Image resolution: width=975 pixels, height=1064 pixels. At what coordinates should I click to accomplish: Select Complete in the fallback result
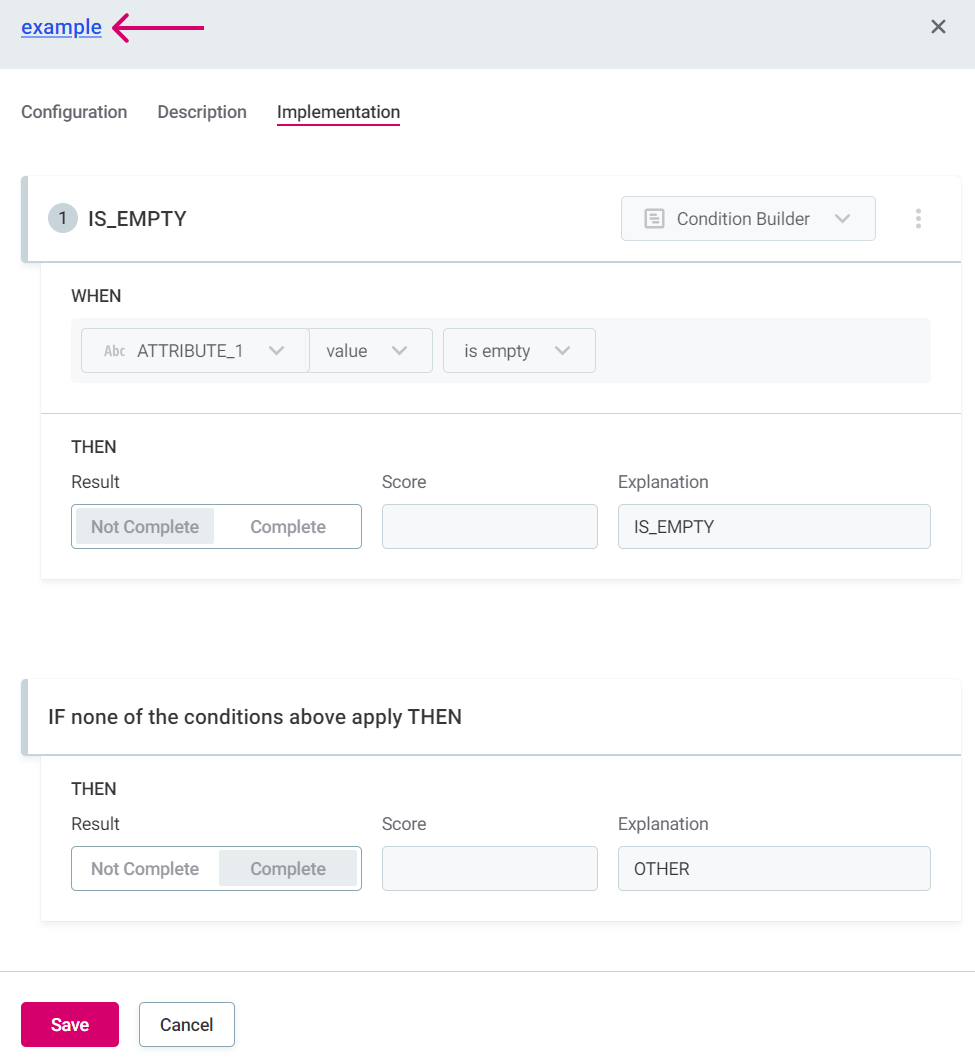(288, 869)
